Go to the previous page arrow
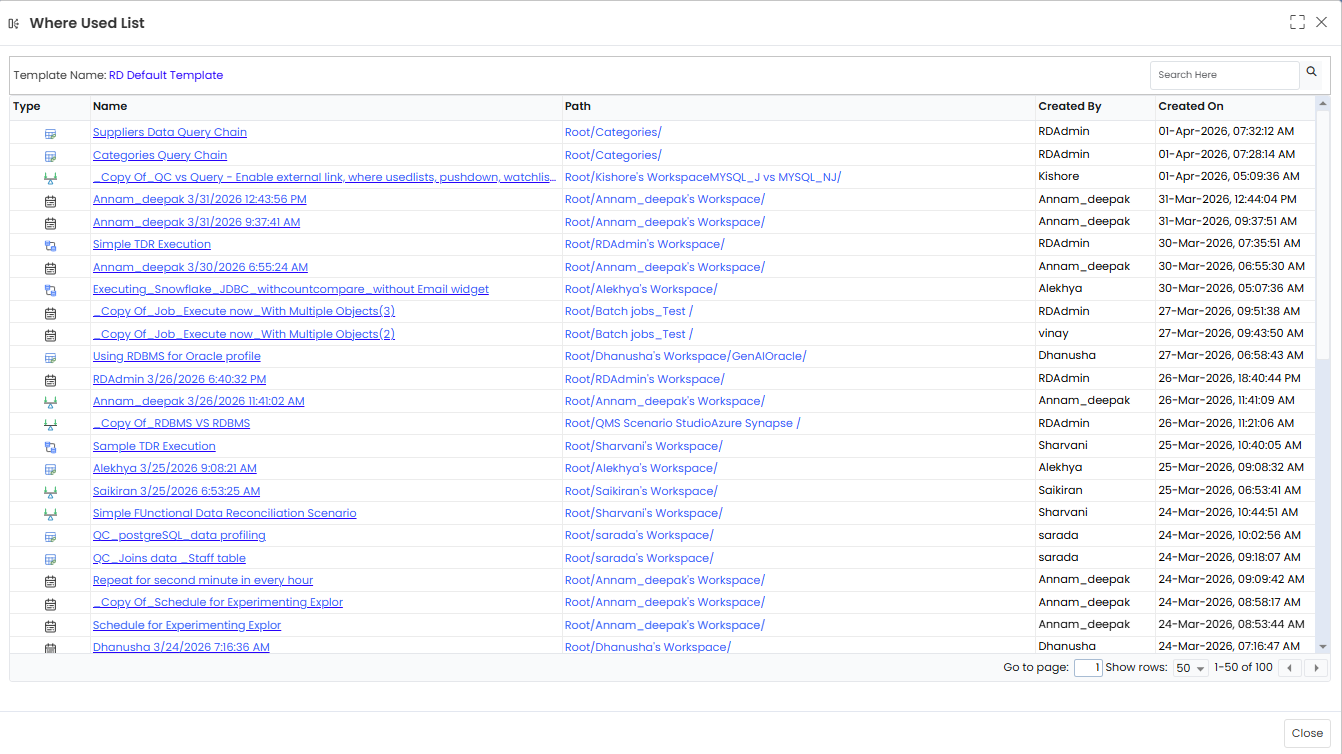This screenshot has height=754, width=1342. tap(1290, 668)
